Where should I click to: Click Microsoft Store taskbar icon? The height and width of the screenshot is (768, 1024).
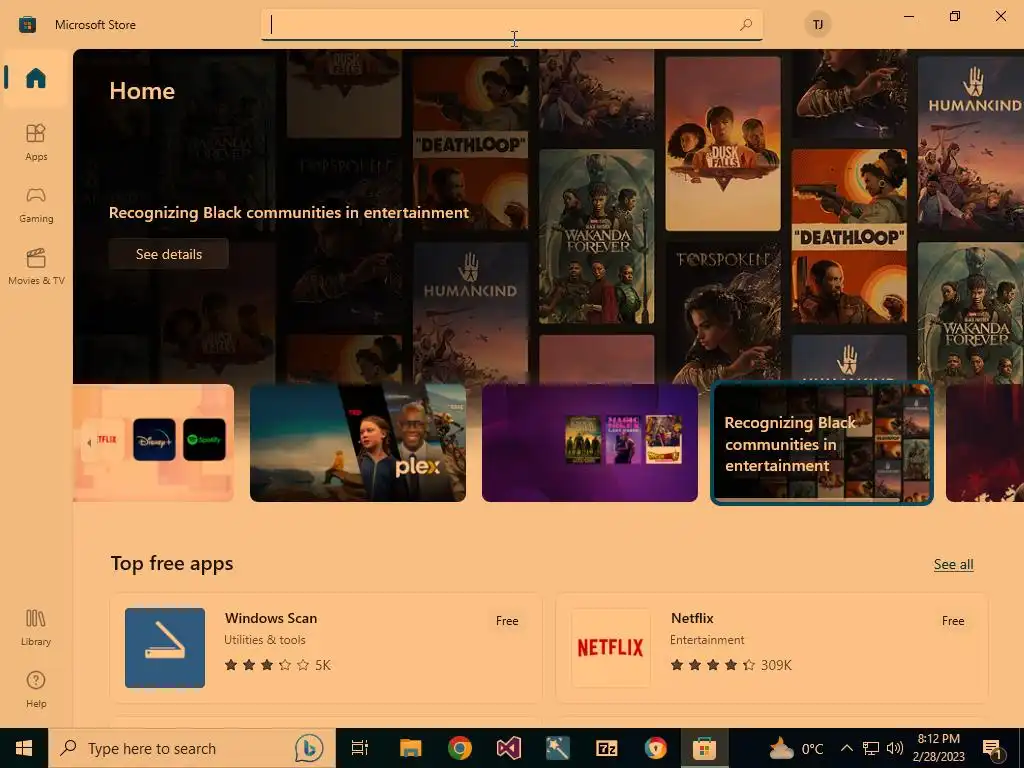tap(705, 748)
